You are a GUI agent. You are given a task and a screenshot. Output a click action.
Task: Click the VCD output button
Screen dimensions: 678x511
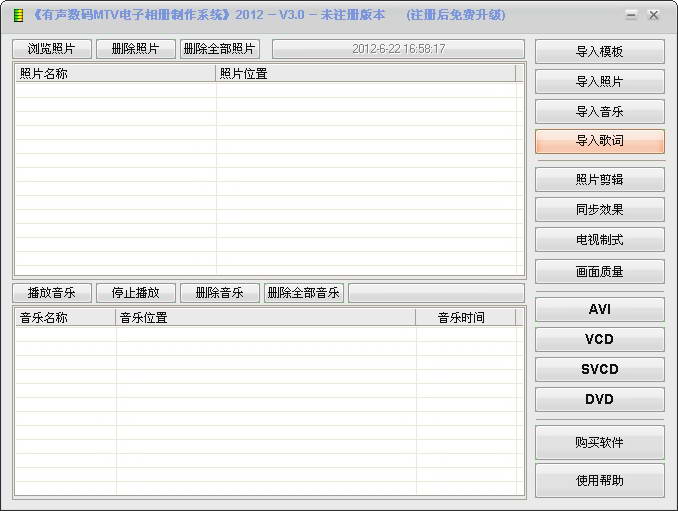tap(600, 339)
